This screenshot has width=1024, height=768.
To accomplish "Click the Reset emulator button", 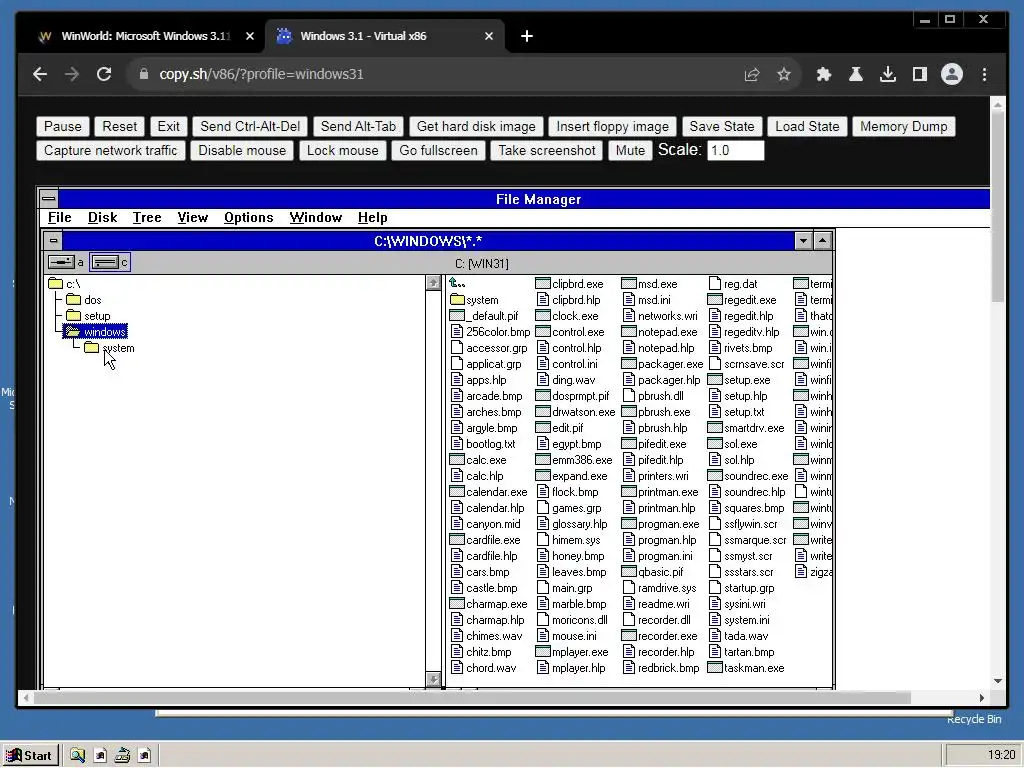I will [x=120, y=126].
